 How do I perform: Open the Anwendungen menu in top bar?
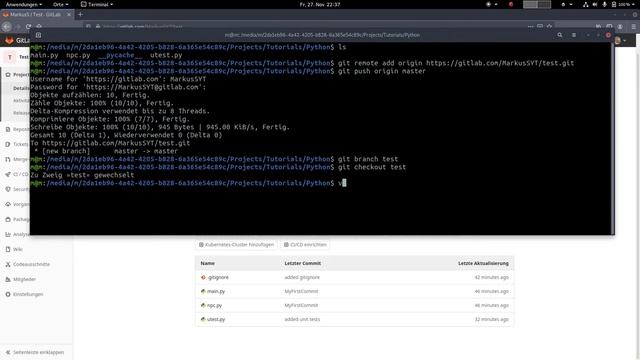(x=24, y=4)
